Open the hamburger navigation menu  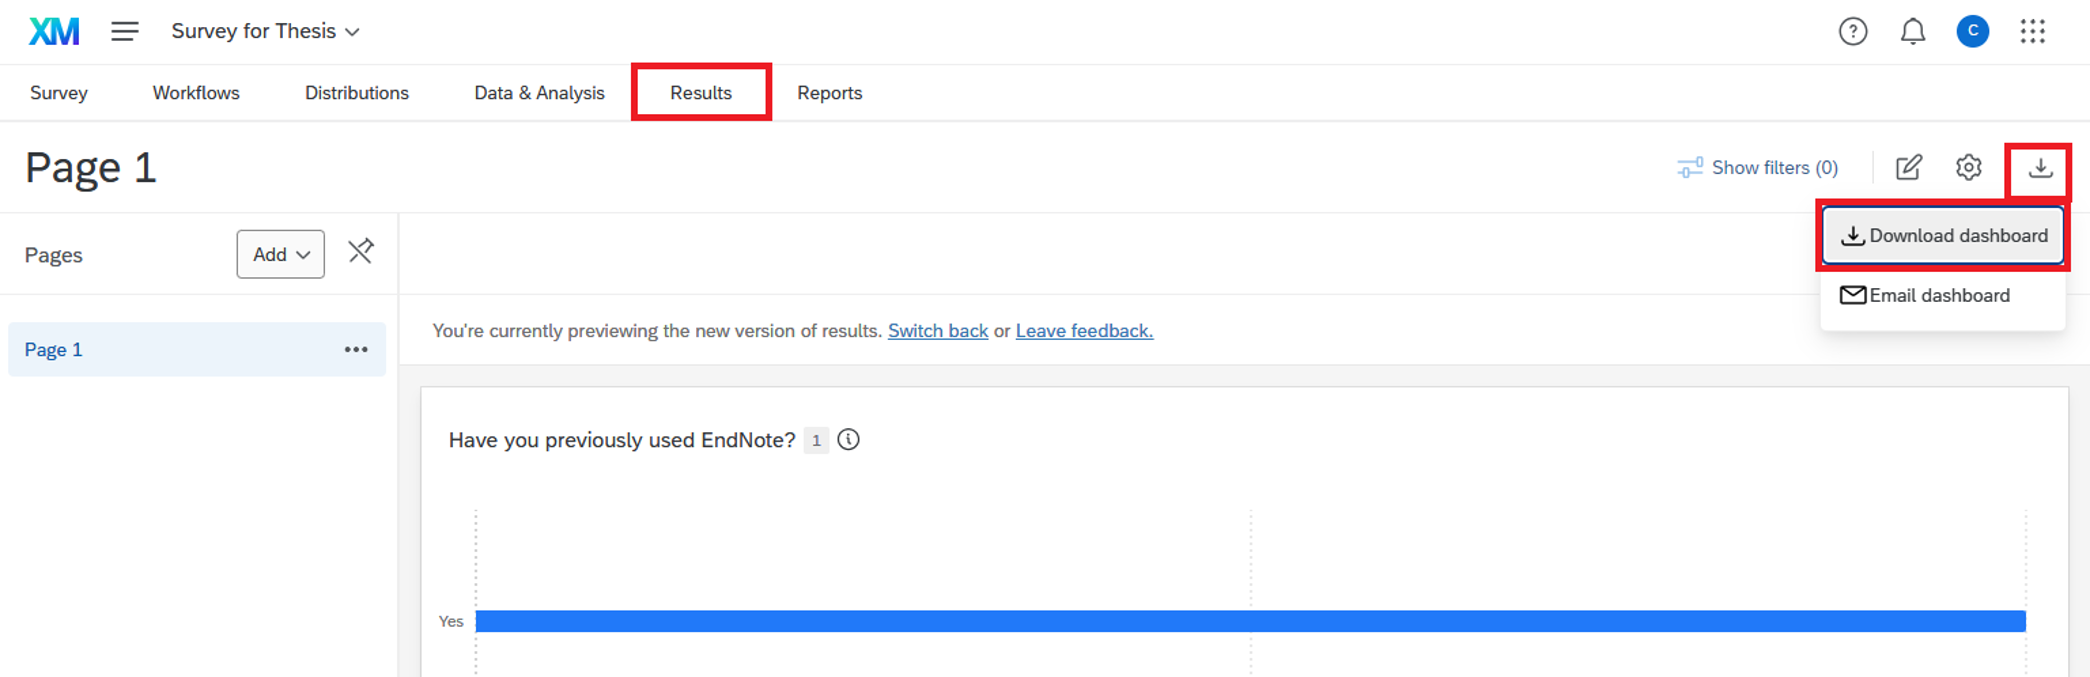(x=125, y=32)
